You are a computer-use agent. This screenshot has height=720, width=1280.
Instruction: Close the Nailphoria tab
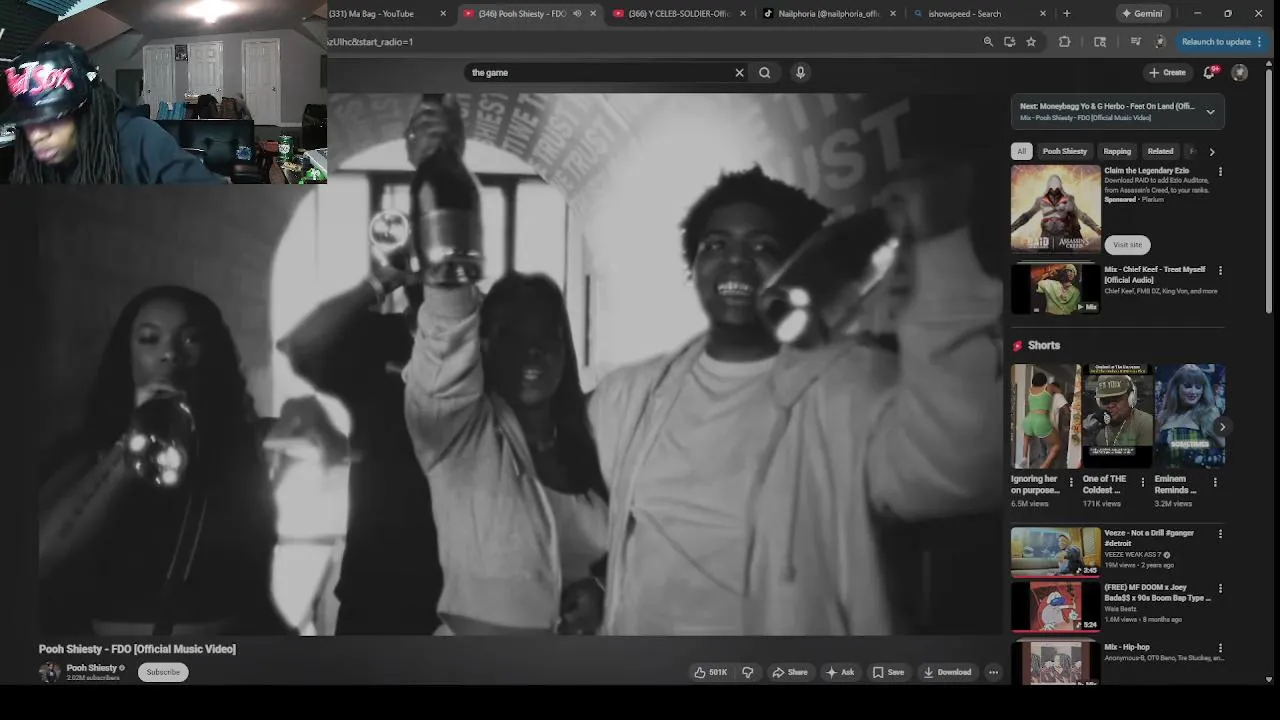coord(893,14)
